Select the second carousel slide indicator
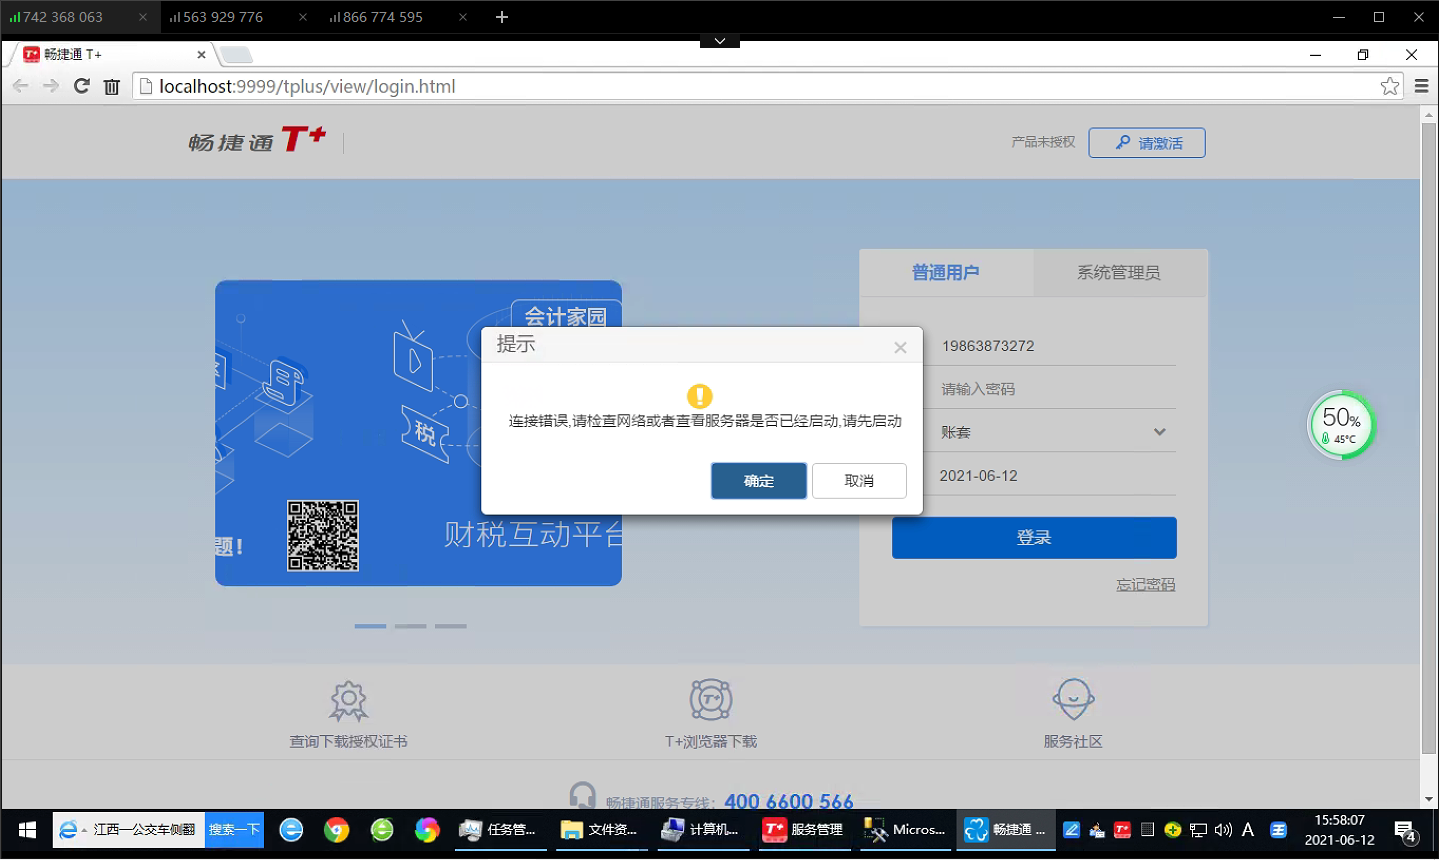 coord(410,626)
